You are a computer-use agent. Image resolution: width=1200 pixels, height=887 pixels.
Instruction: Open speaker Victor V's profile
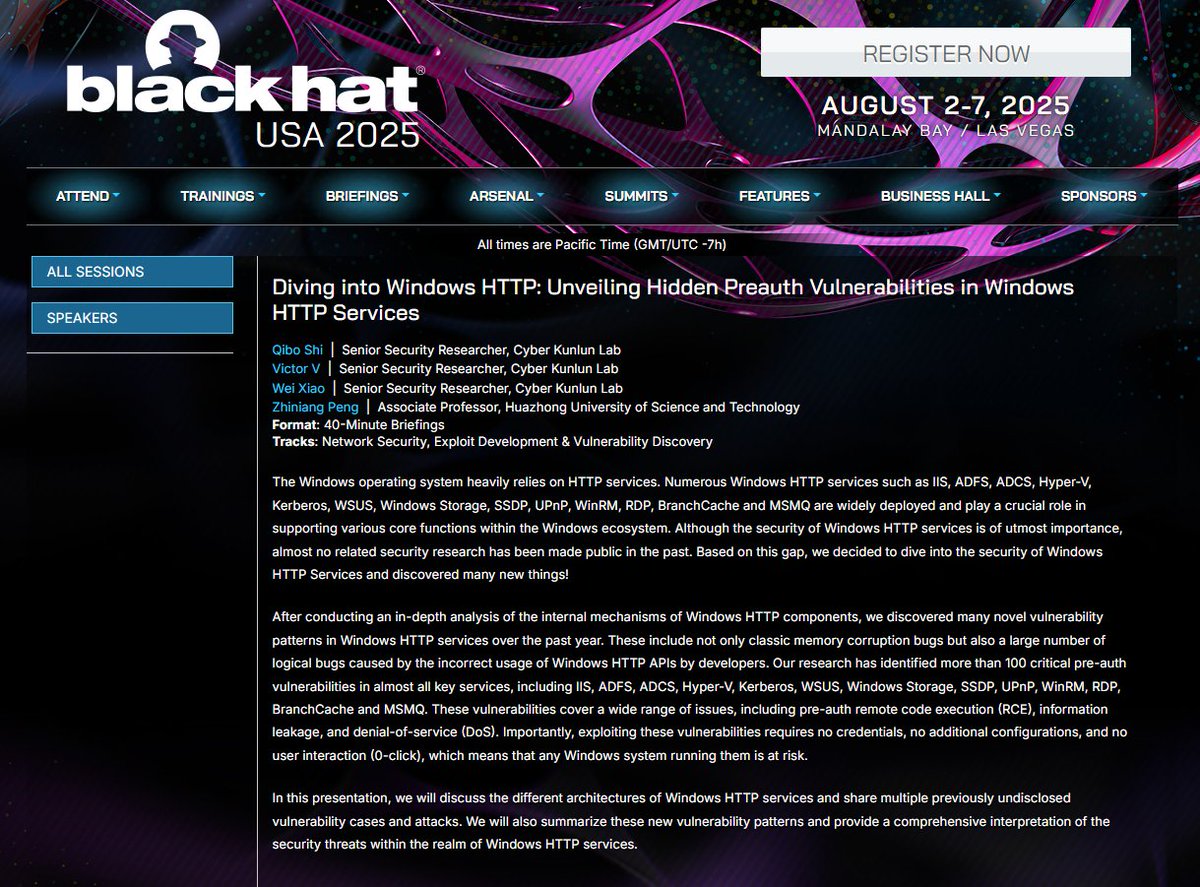(296, 369)
